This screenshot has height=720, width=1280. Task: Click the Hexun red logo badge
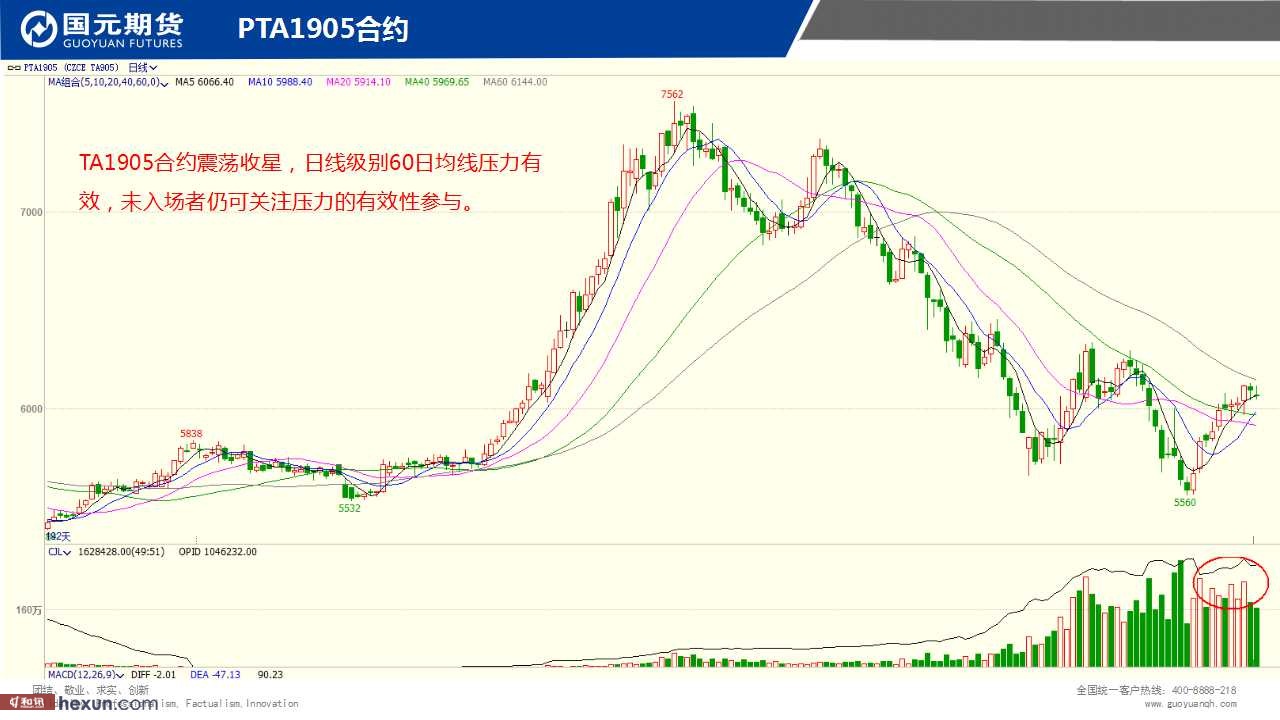coord(25,703)
